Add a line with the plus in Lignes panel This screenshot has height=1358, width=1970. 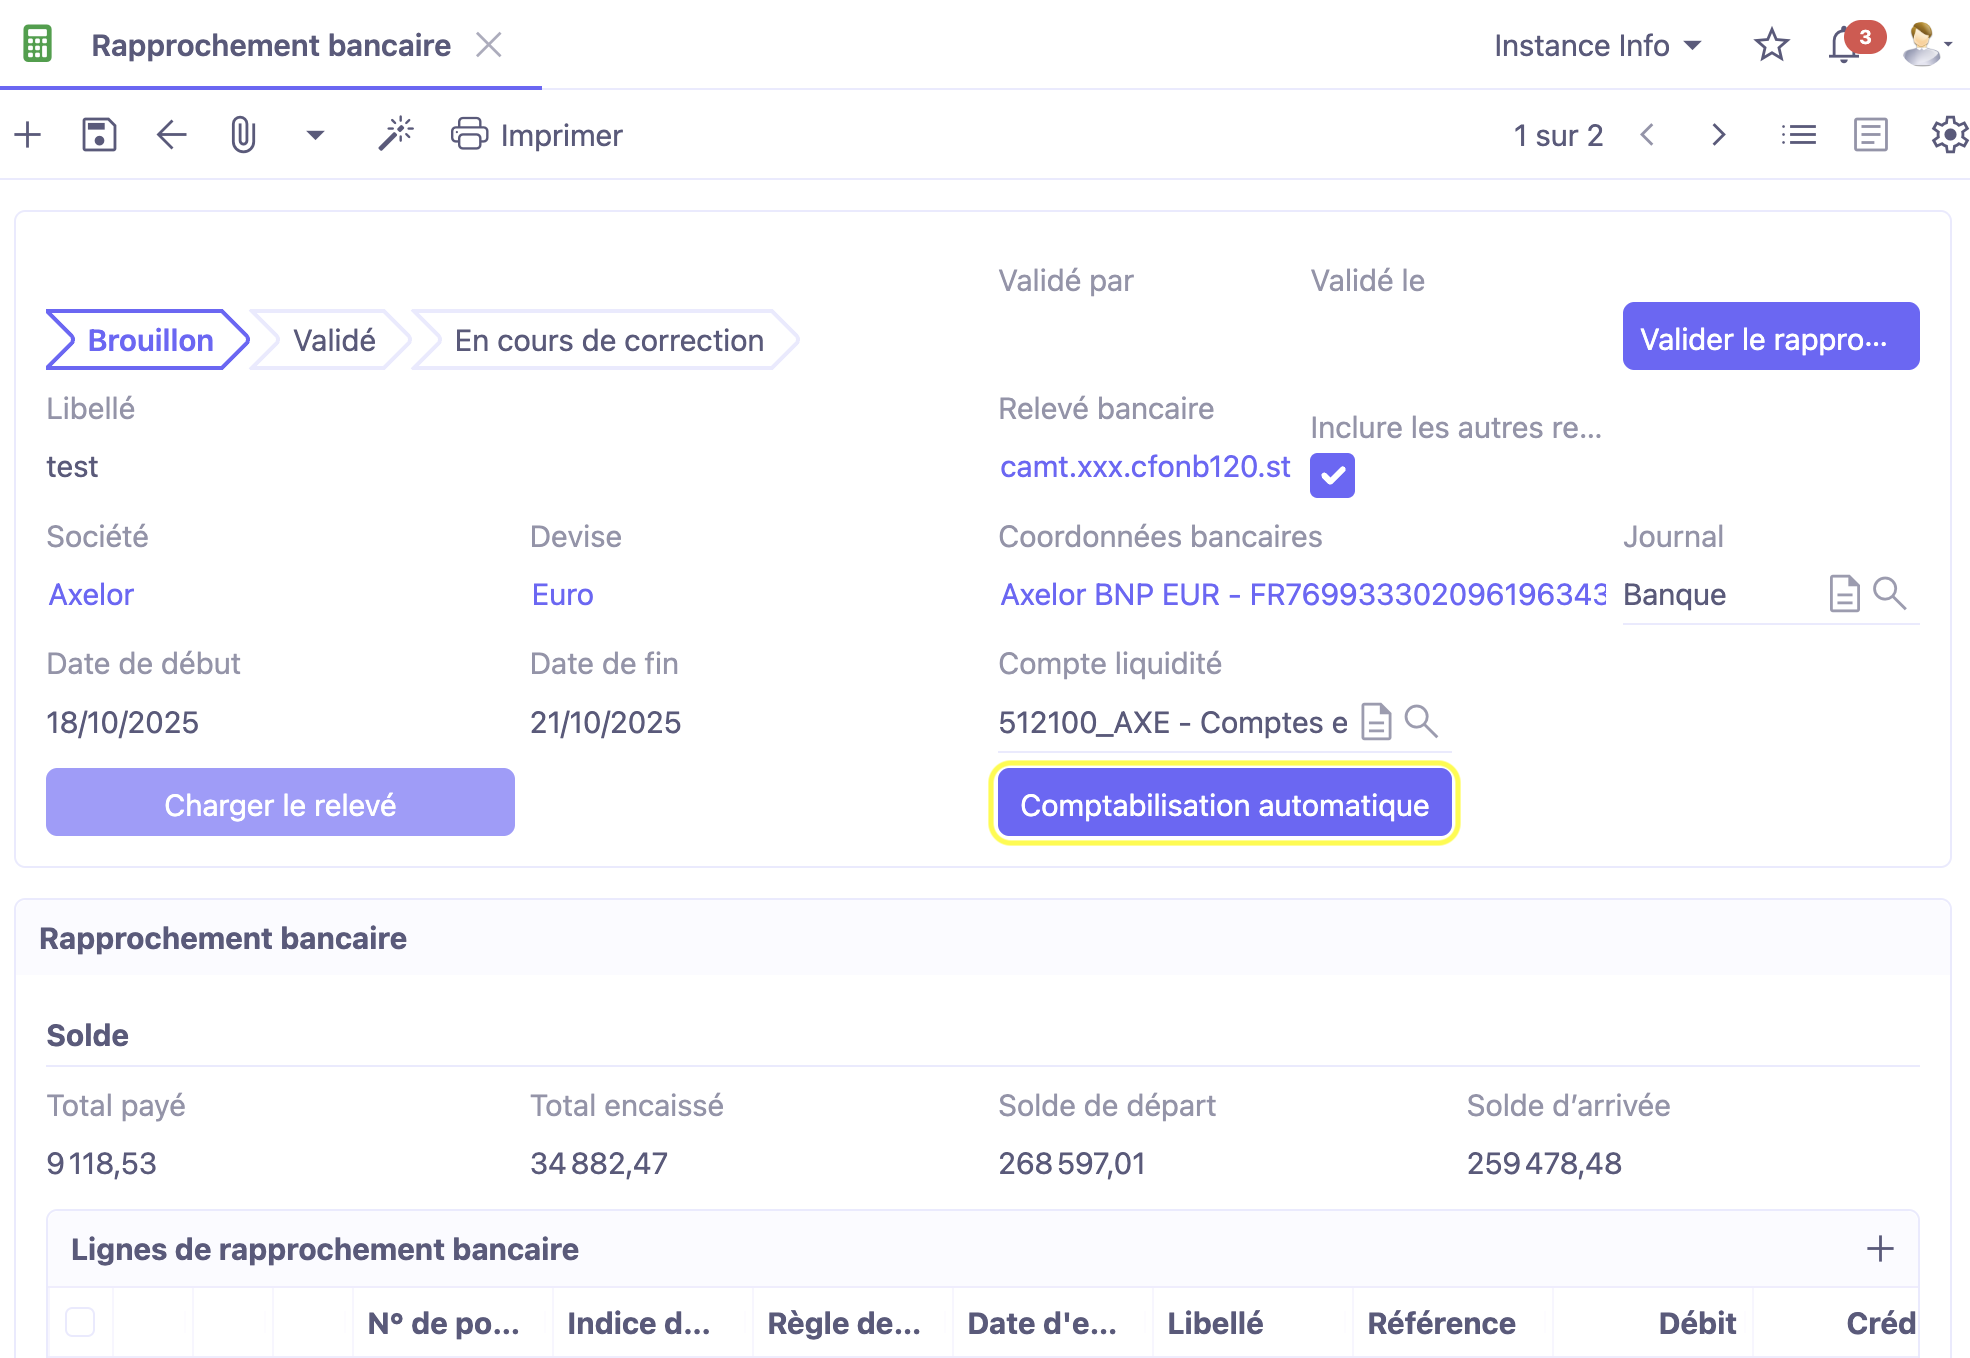point(1879,1248)
